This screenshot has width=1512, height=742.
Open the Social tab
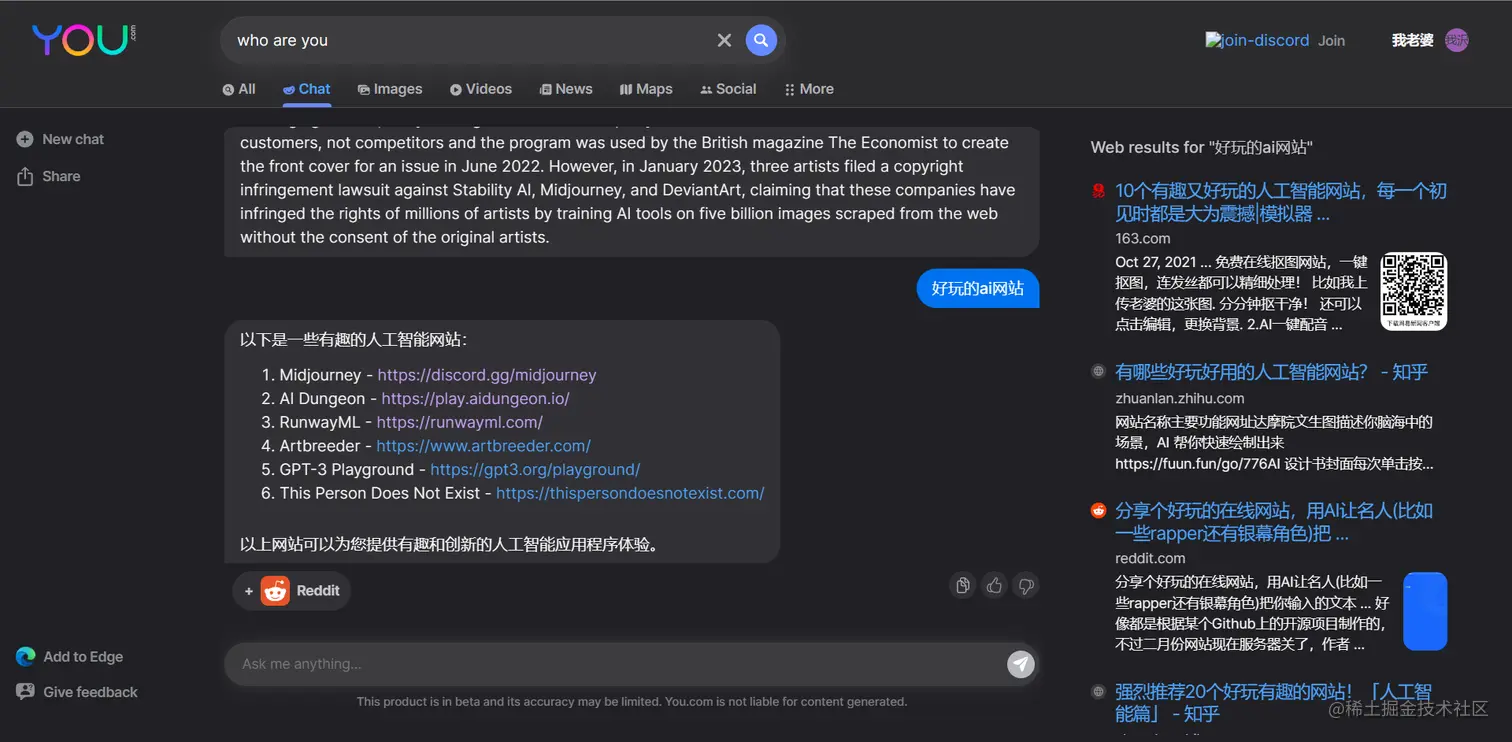[728, 89]
